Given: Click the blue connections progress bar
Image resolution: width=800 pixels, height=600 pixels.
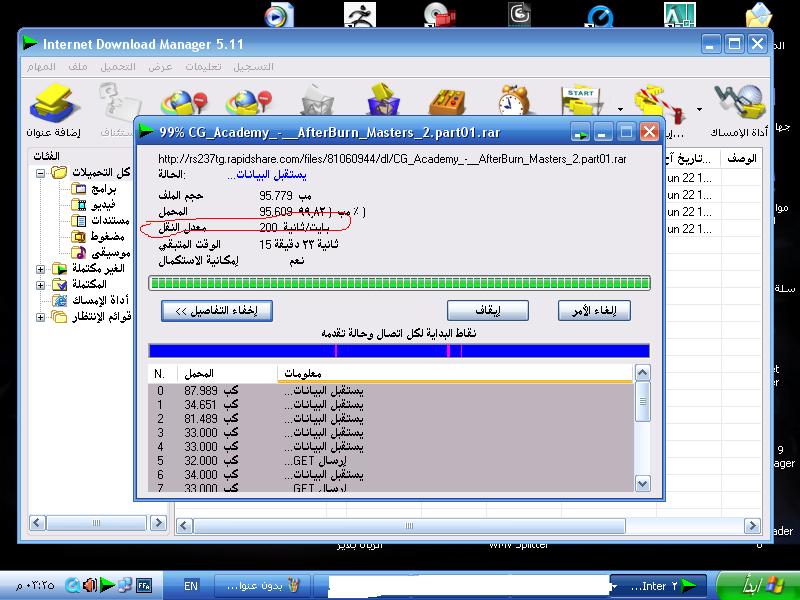Looking at the screenshot, I should tap(399, 351).
